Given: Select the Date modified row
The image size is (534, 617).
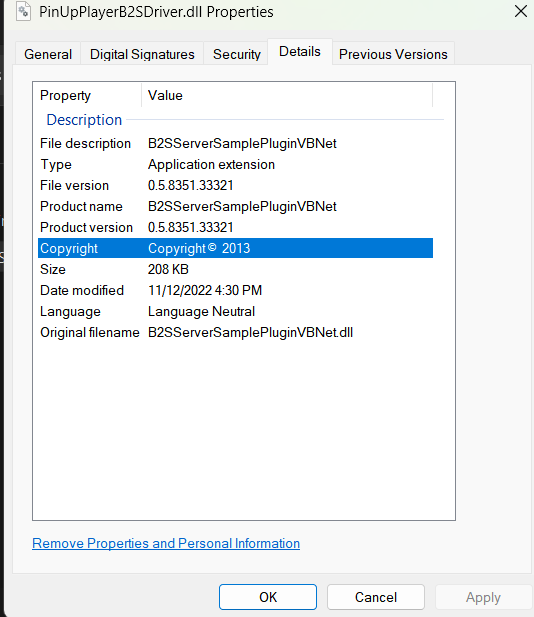Looking at the screenshot, I should (235, 290).
